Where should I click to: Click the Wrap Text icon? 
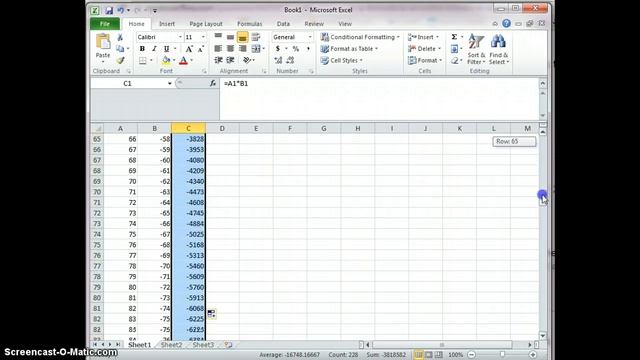tap(256, 37)
